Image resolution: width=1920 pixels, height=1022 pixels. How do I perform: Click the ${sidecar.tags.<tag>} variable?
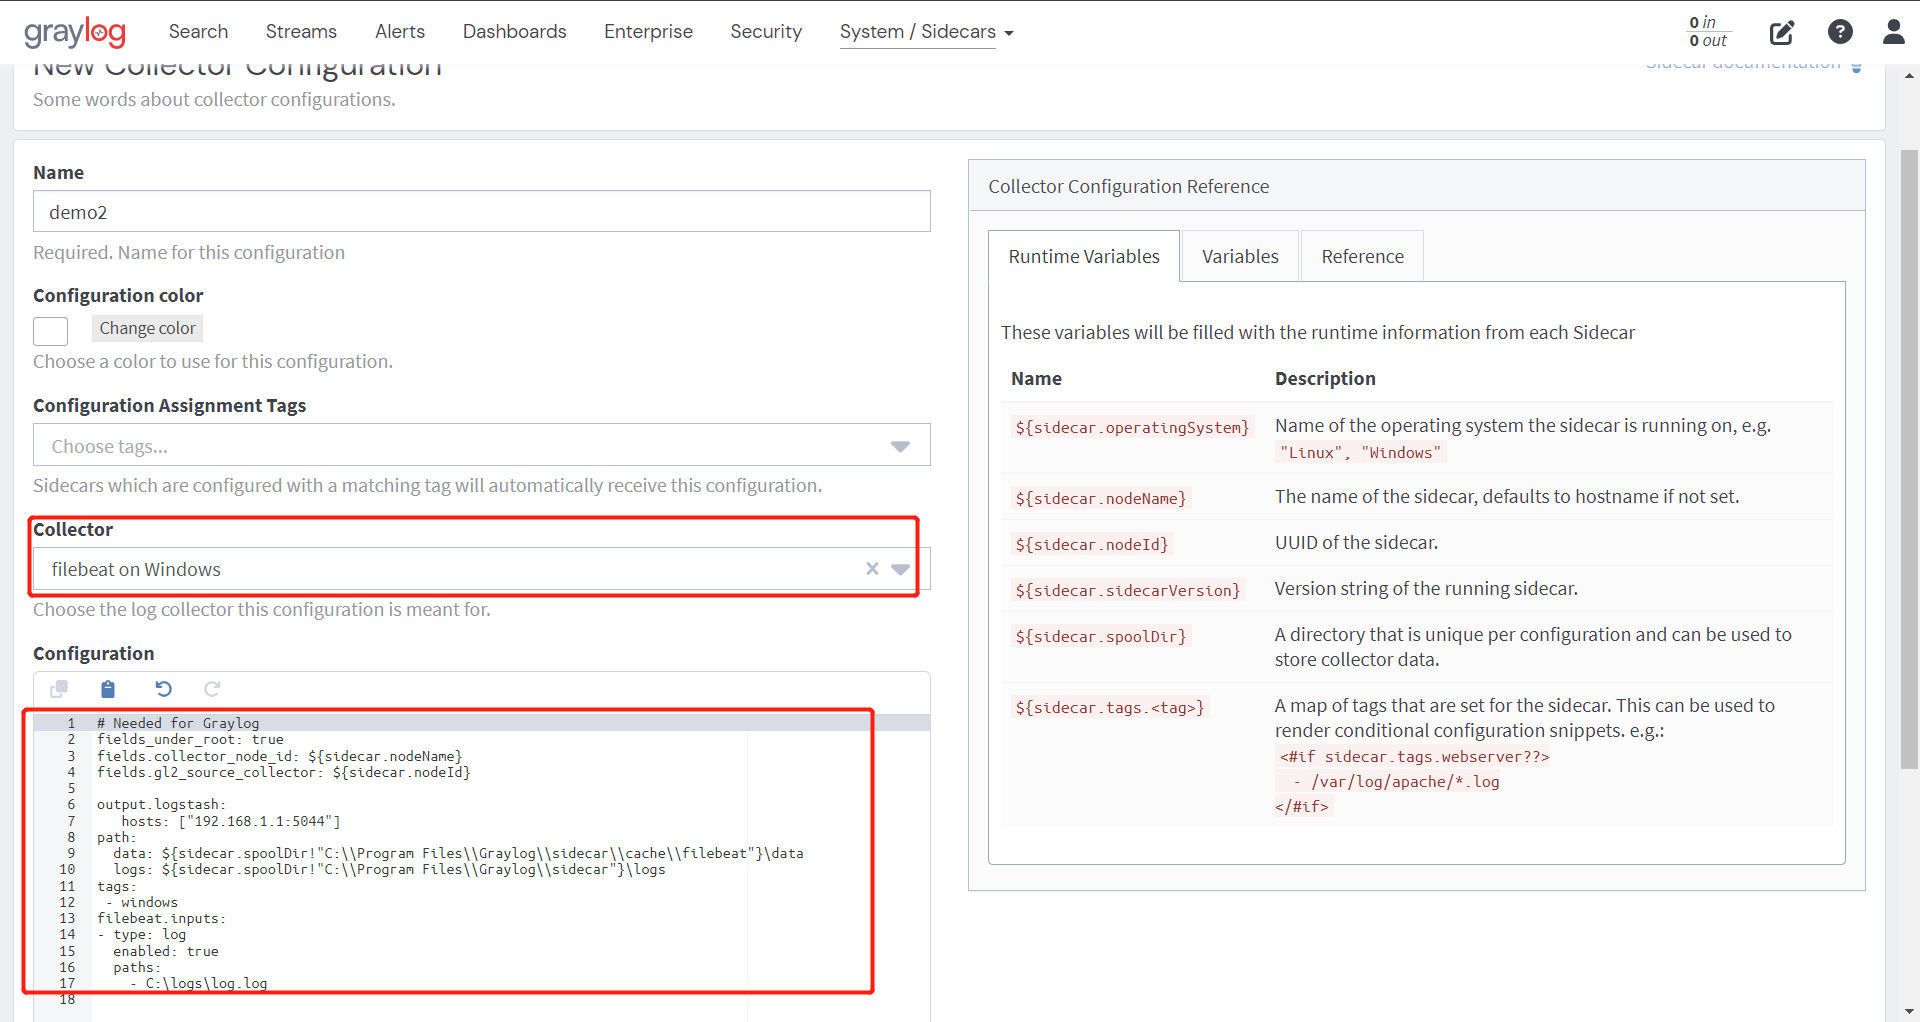click(x=1110, y=708)
